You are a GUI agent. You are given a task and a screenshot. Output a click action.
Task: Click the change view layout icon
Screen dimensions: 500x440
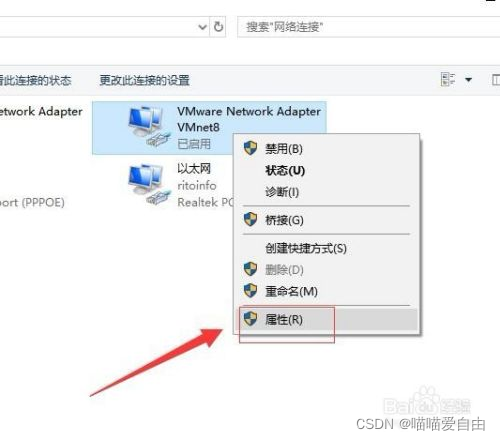[448, 79]
